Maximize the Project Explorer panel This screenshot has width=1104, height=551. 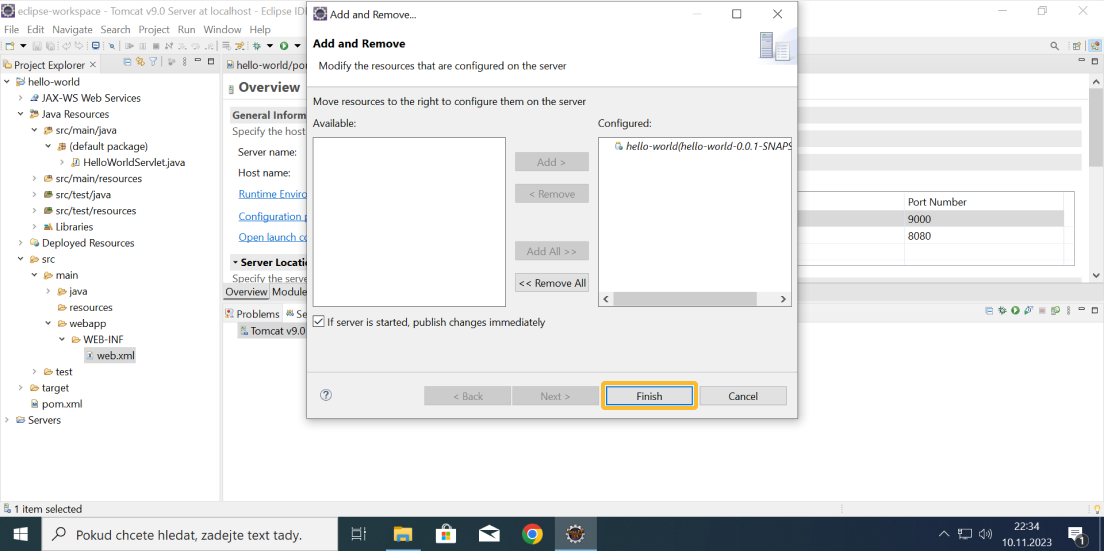[x=211, y=61]
